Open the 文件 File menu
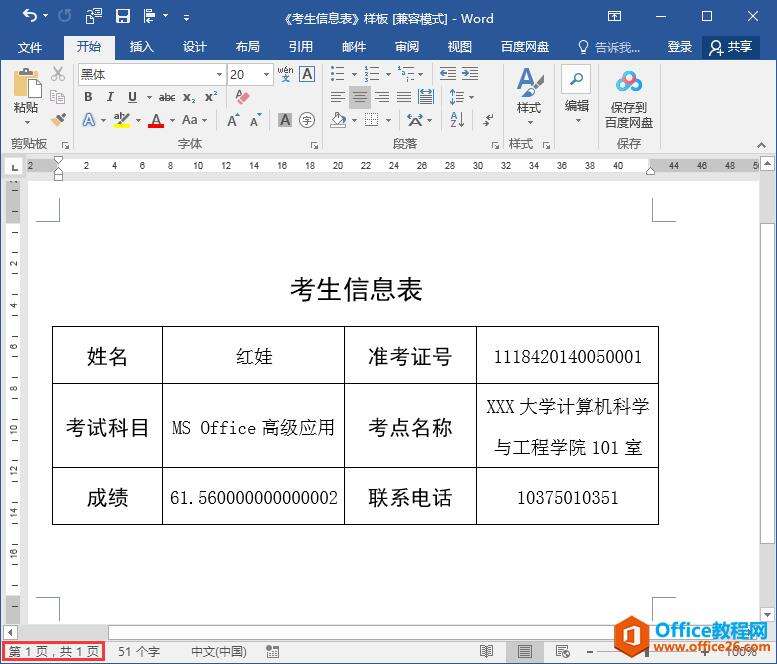The height and width of the screenshot is (664, 777). [30, 47]
